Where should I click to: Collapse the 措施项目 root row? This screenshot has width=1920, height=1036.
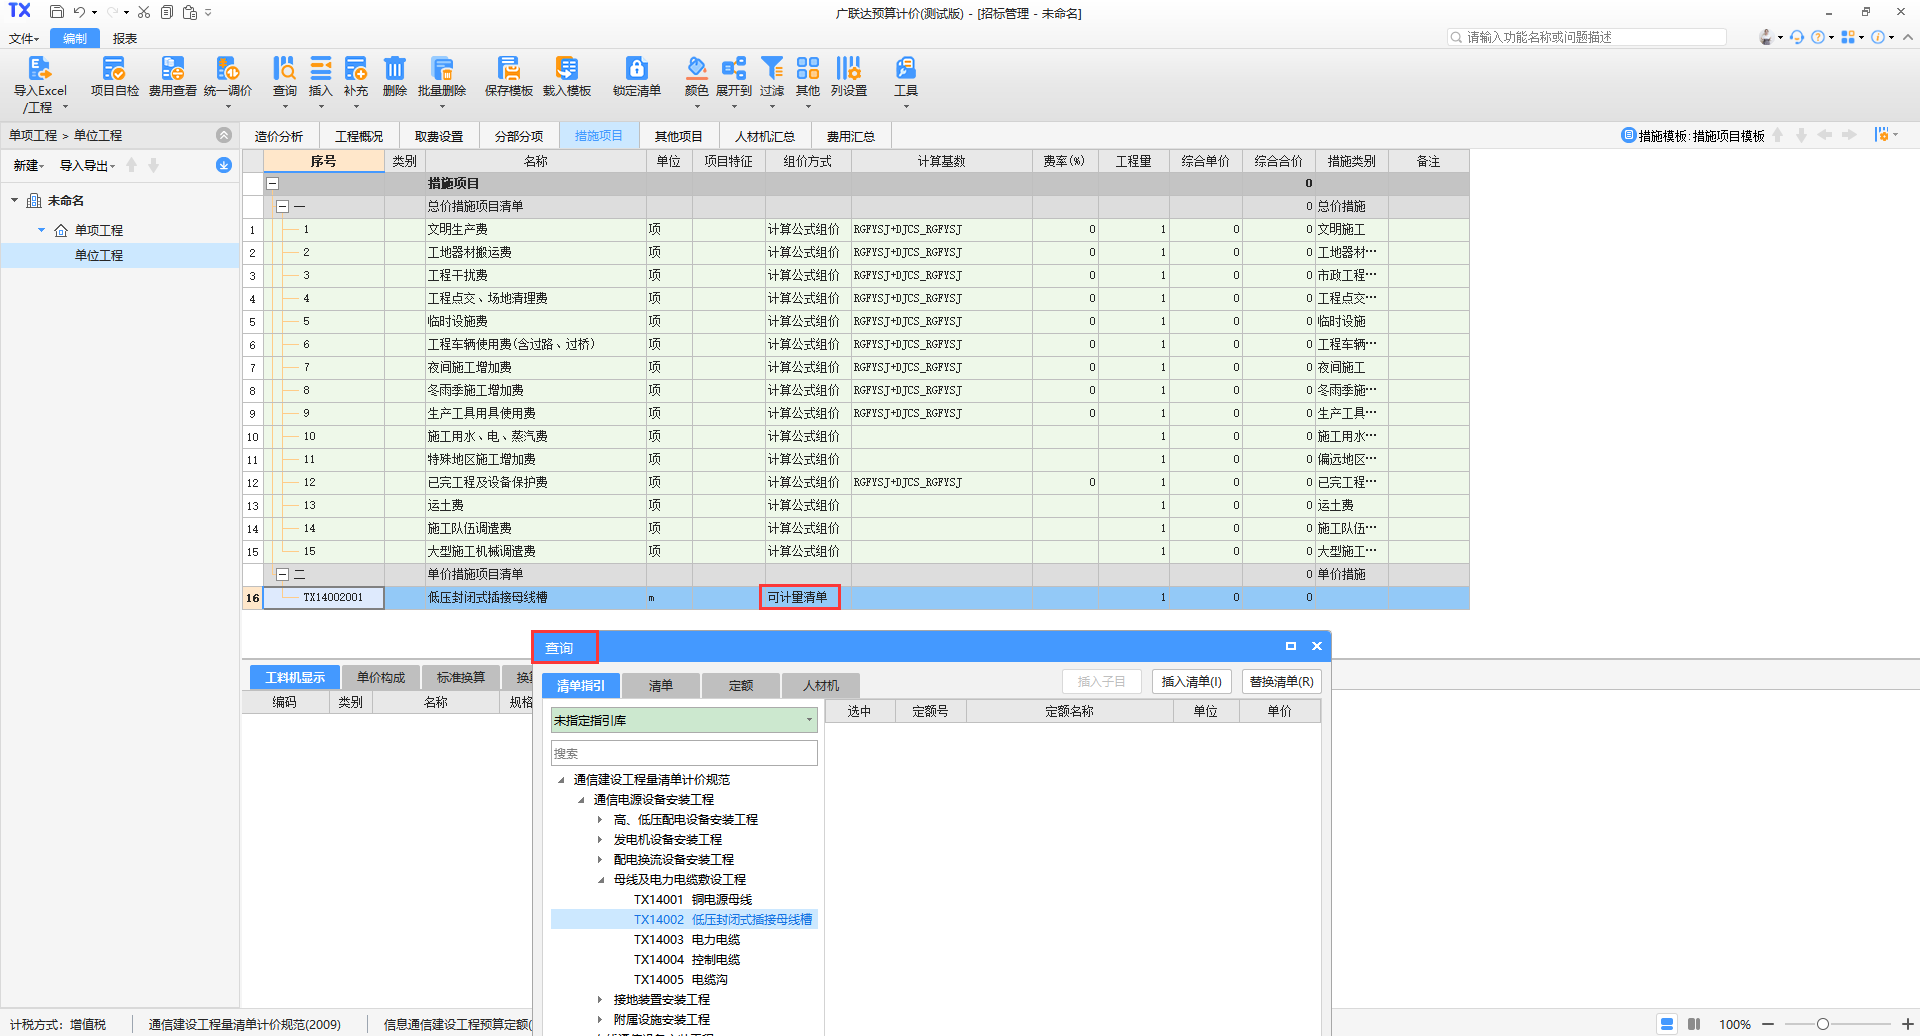point(272,184)
